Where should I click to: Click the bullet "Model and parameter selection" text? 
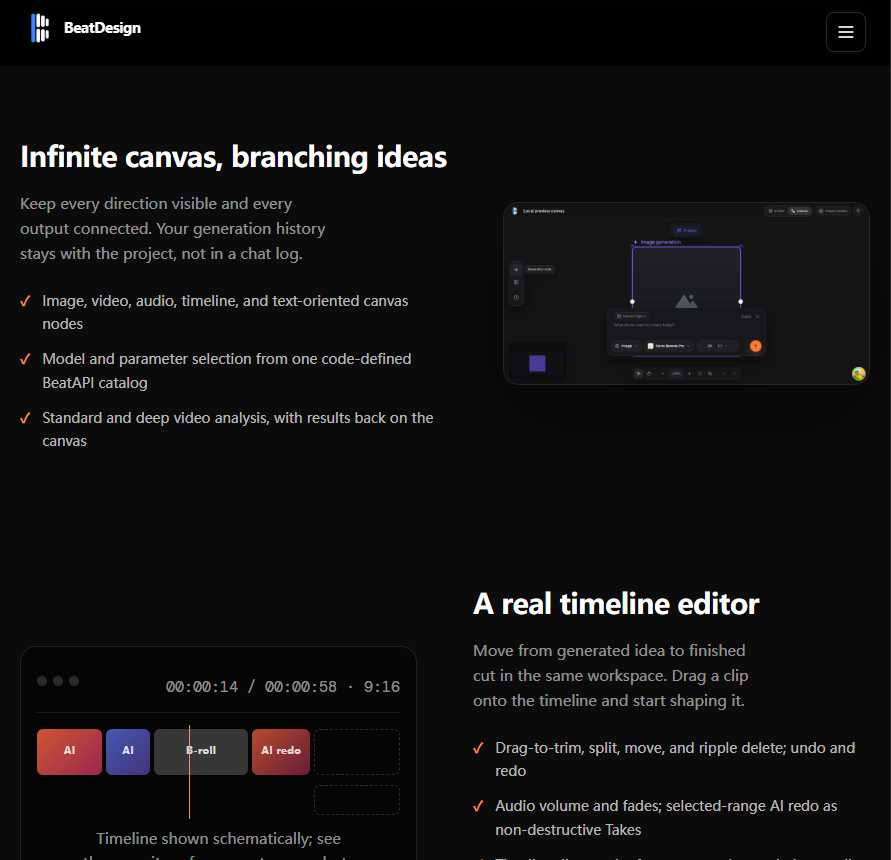[227, 371]
